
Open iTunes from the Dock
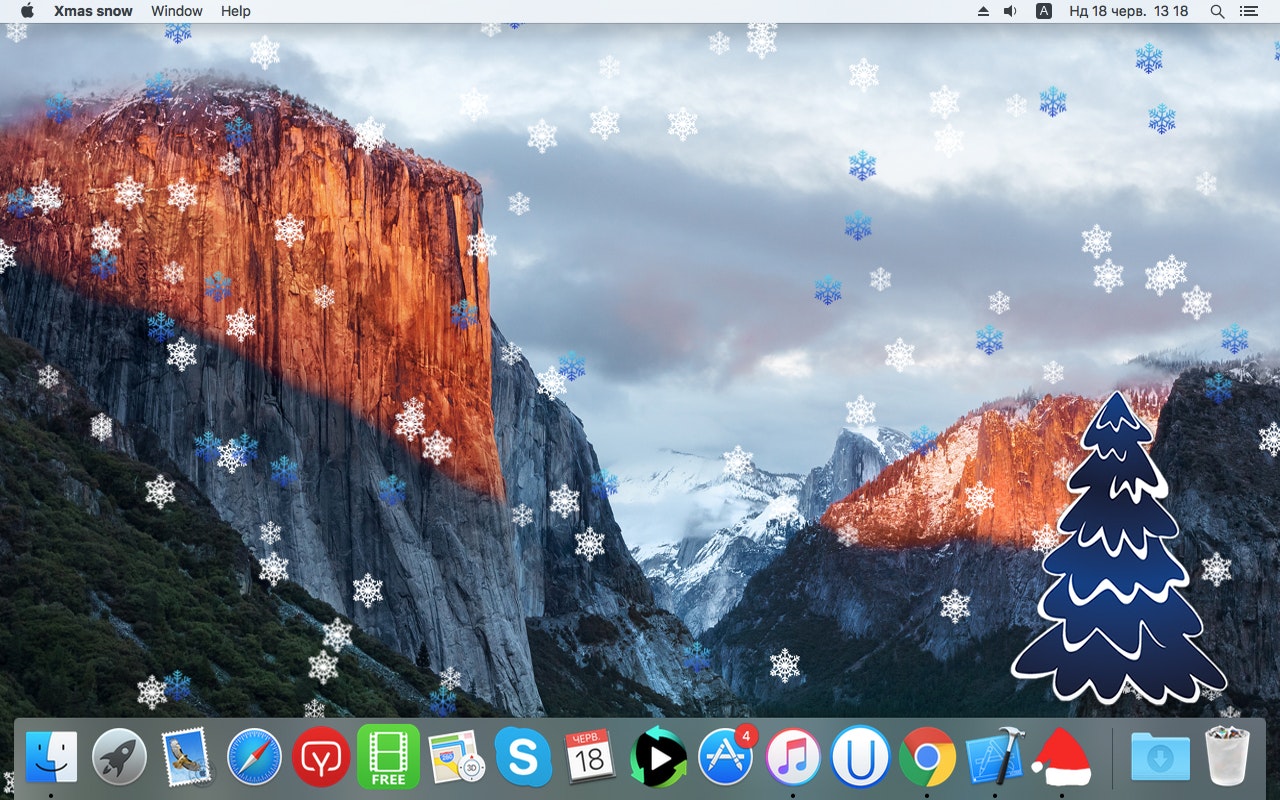(x=792, y=760)
